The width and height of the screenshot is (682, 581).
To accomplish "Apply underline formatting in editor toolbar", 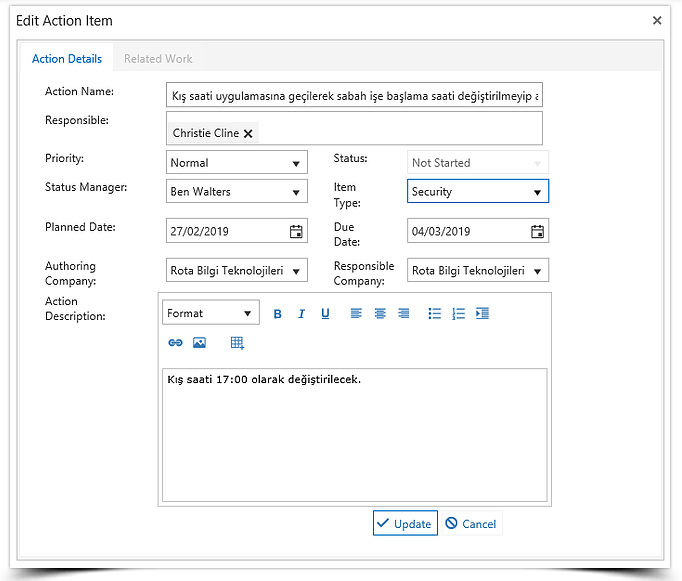I will (325, 314).
